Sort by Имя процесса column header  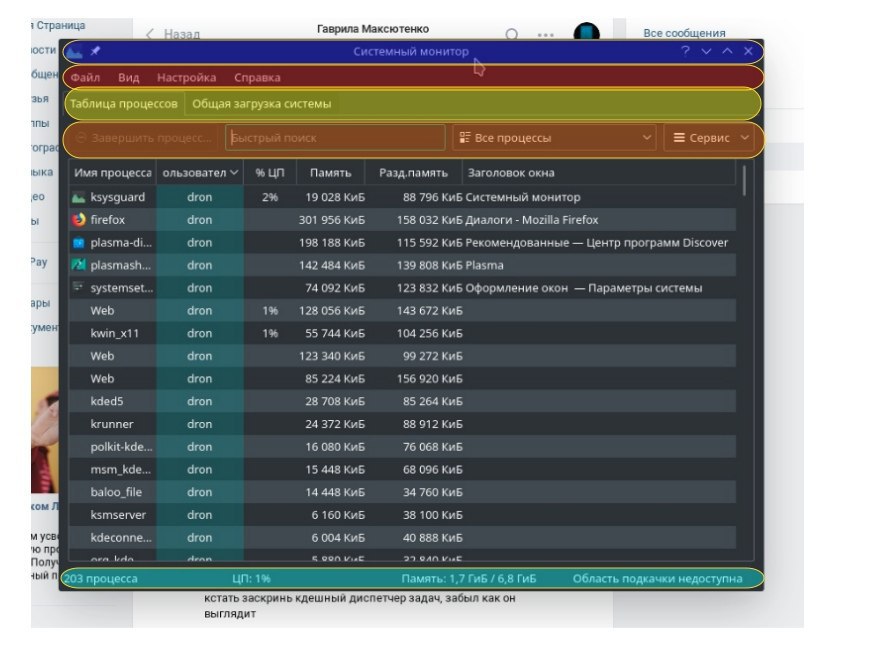tap(113, 173)
